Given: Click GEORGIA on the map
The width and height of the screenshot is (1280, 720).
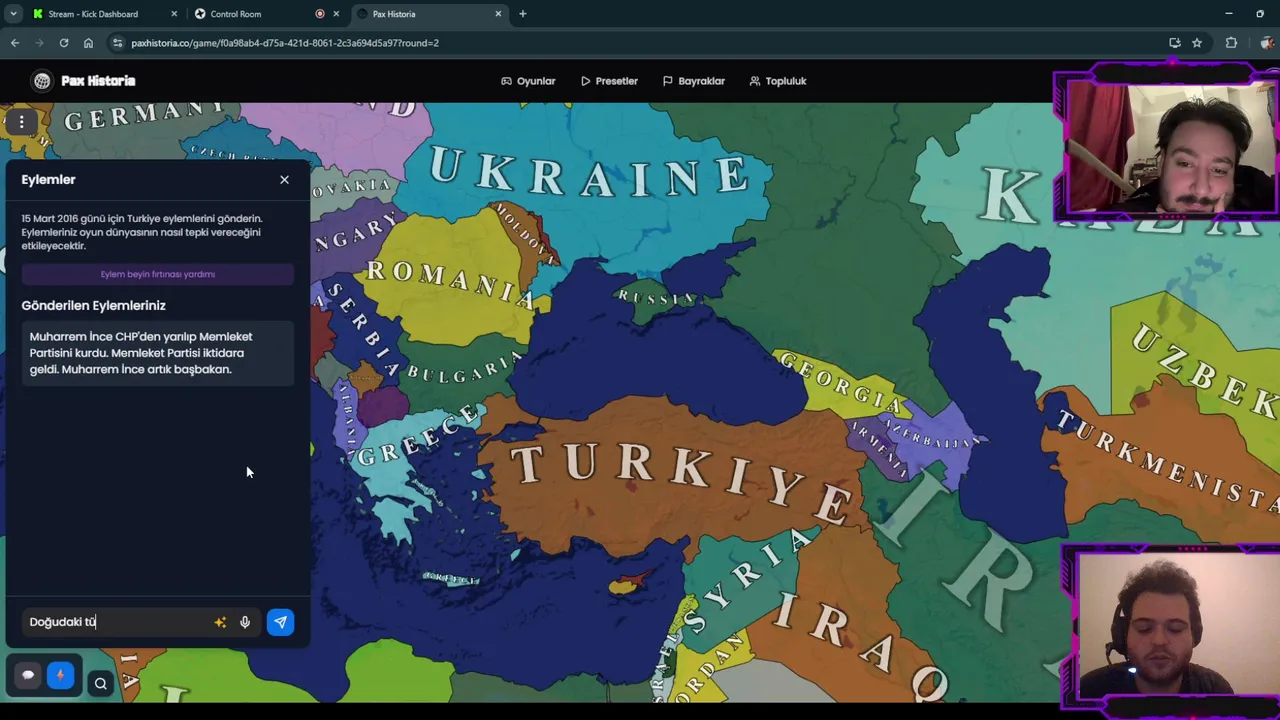Looking at the screenshot, I should (x=842, y=382).
